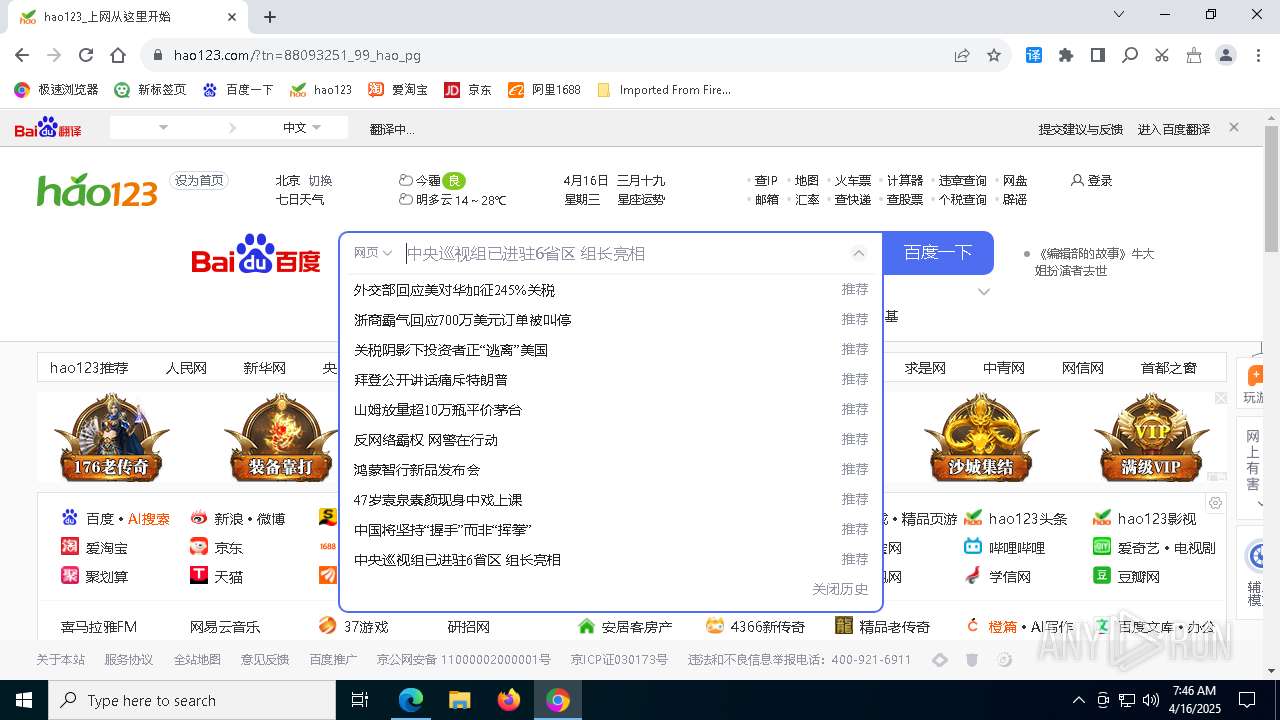Open a new browser tab
1280x720 pixels.
[x=270, y=16]
